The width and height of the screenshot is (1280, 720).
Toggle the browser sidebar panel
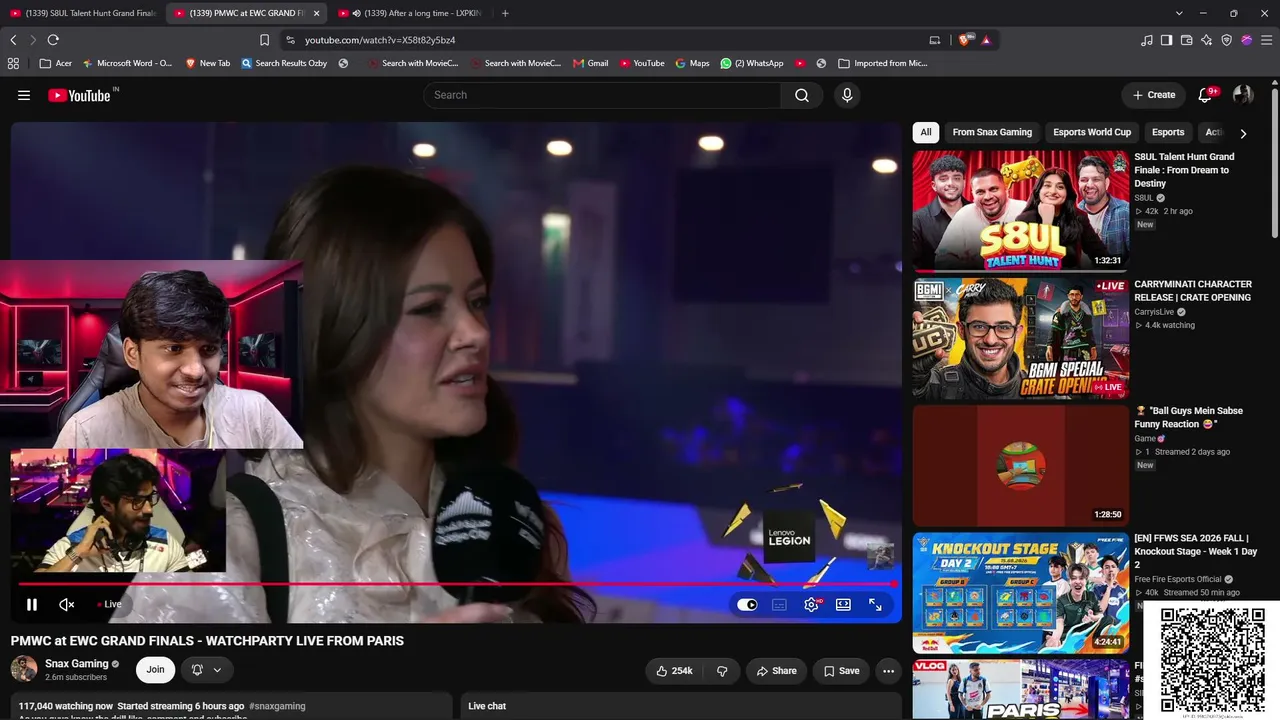[1167, 40]
